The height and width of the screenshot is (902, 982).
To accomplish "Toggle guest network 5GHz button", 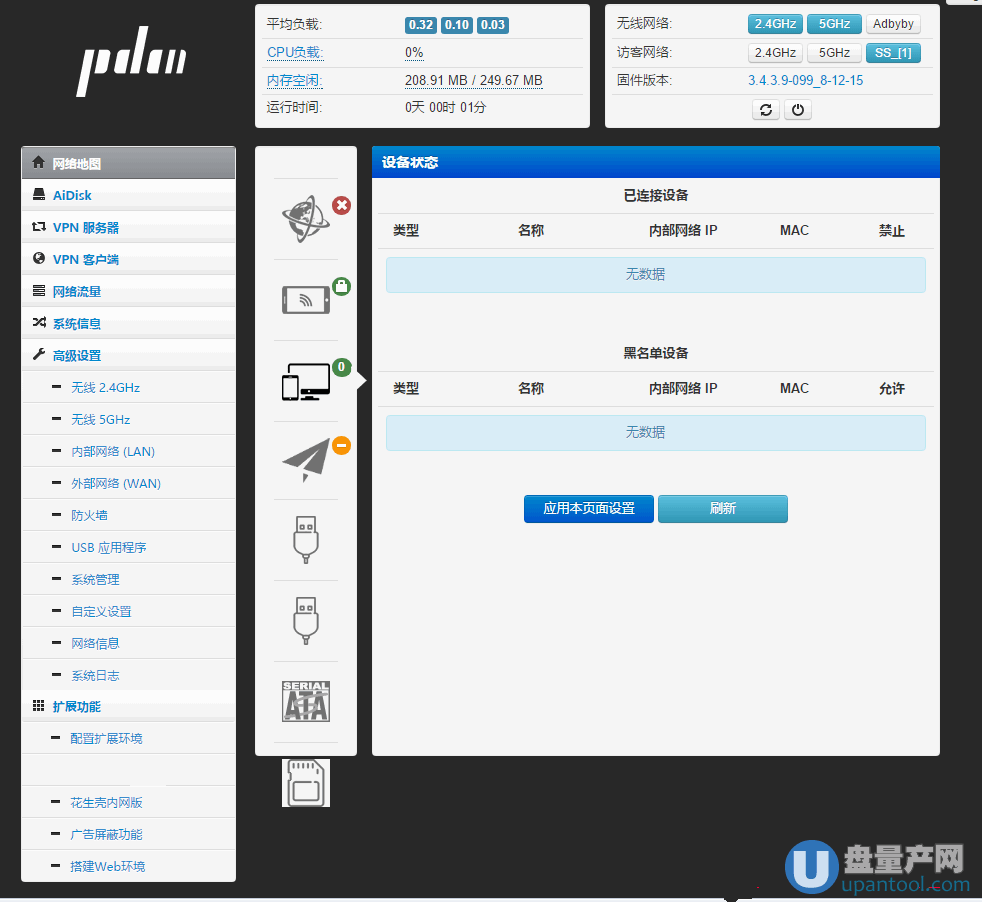I will [834, 53].
